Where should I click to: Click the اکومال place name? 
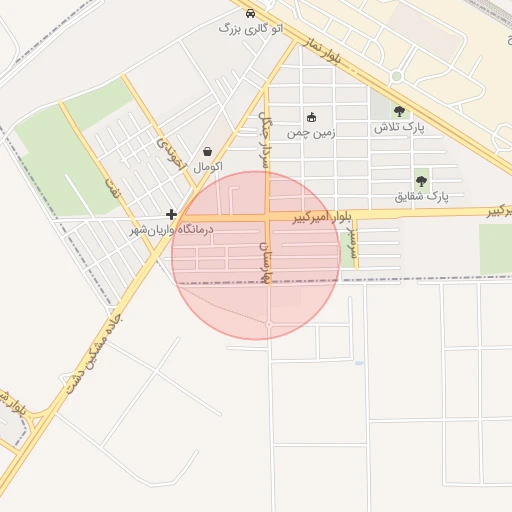(208, 167)
